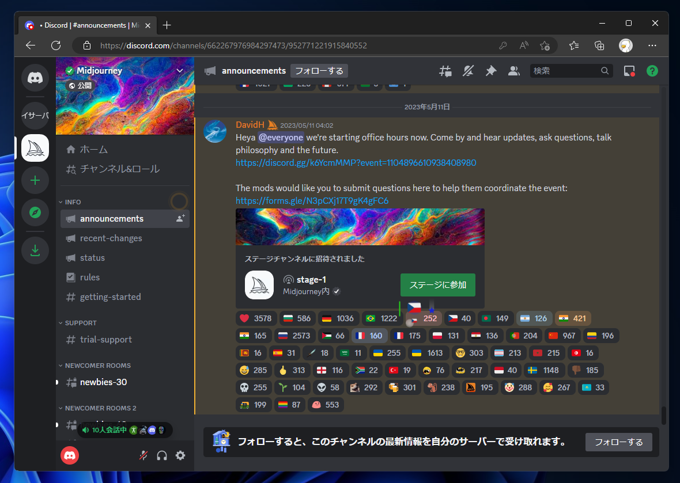The width and height of the screenshot is (680, 483).
Task: Open the discord.gg event invite link
Action: 356,163
